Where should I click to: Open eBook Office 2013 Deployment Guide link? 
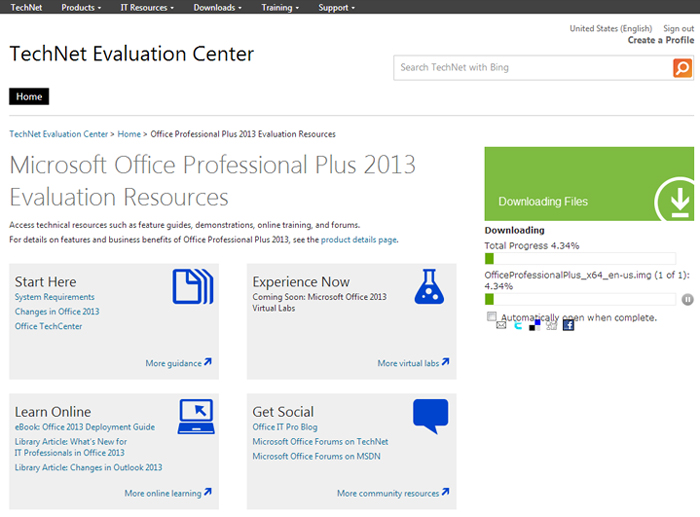(85, 427)
